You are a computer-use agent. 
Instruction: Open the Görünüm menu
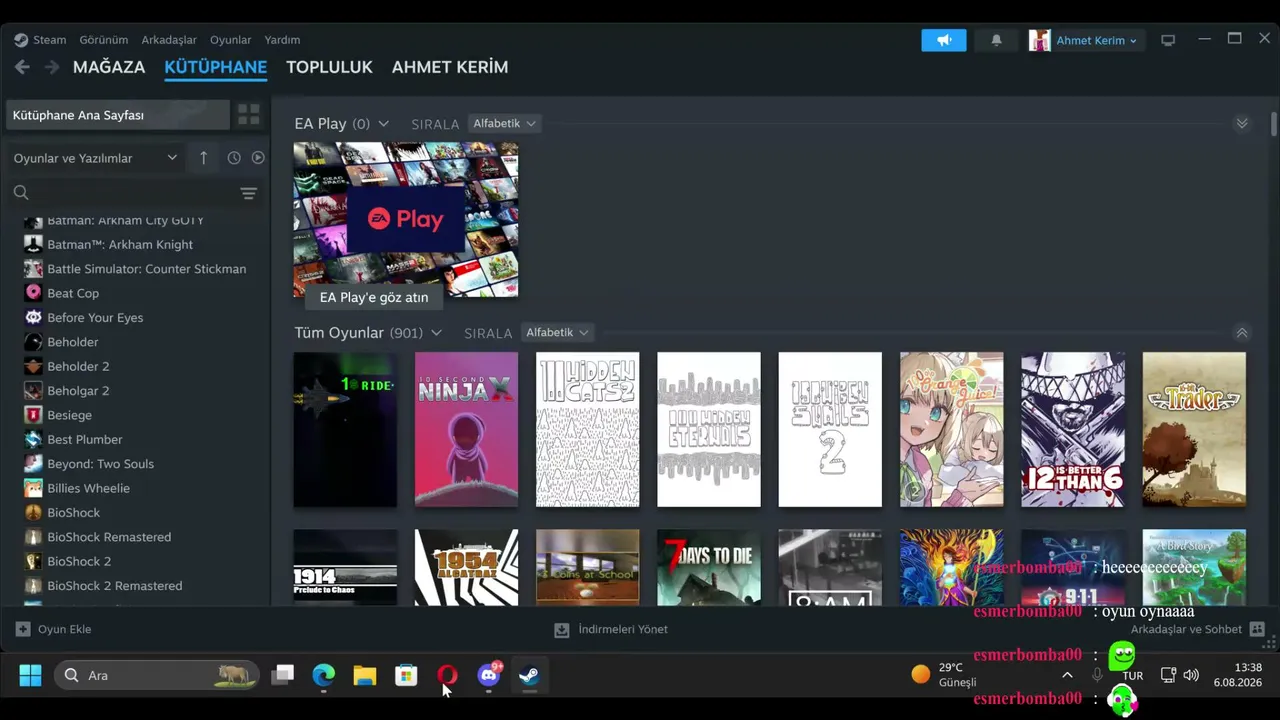coord(104,40)
